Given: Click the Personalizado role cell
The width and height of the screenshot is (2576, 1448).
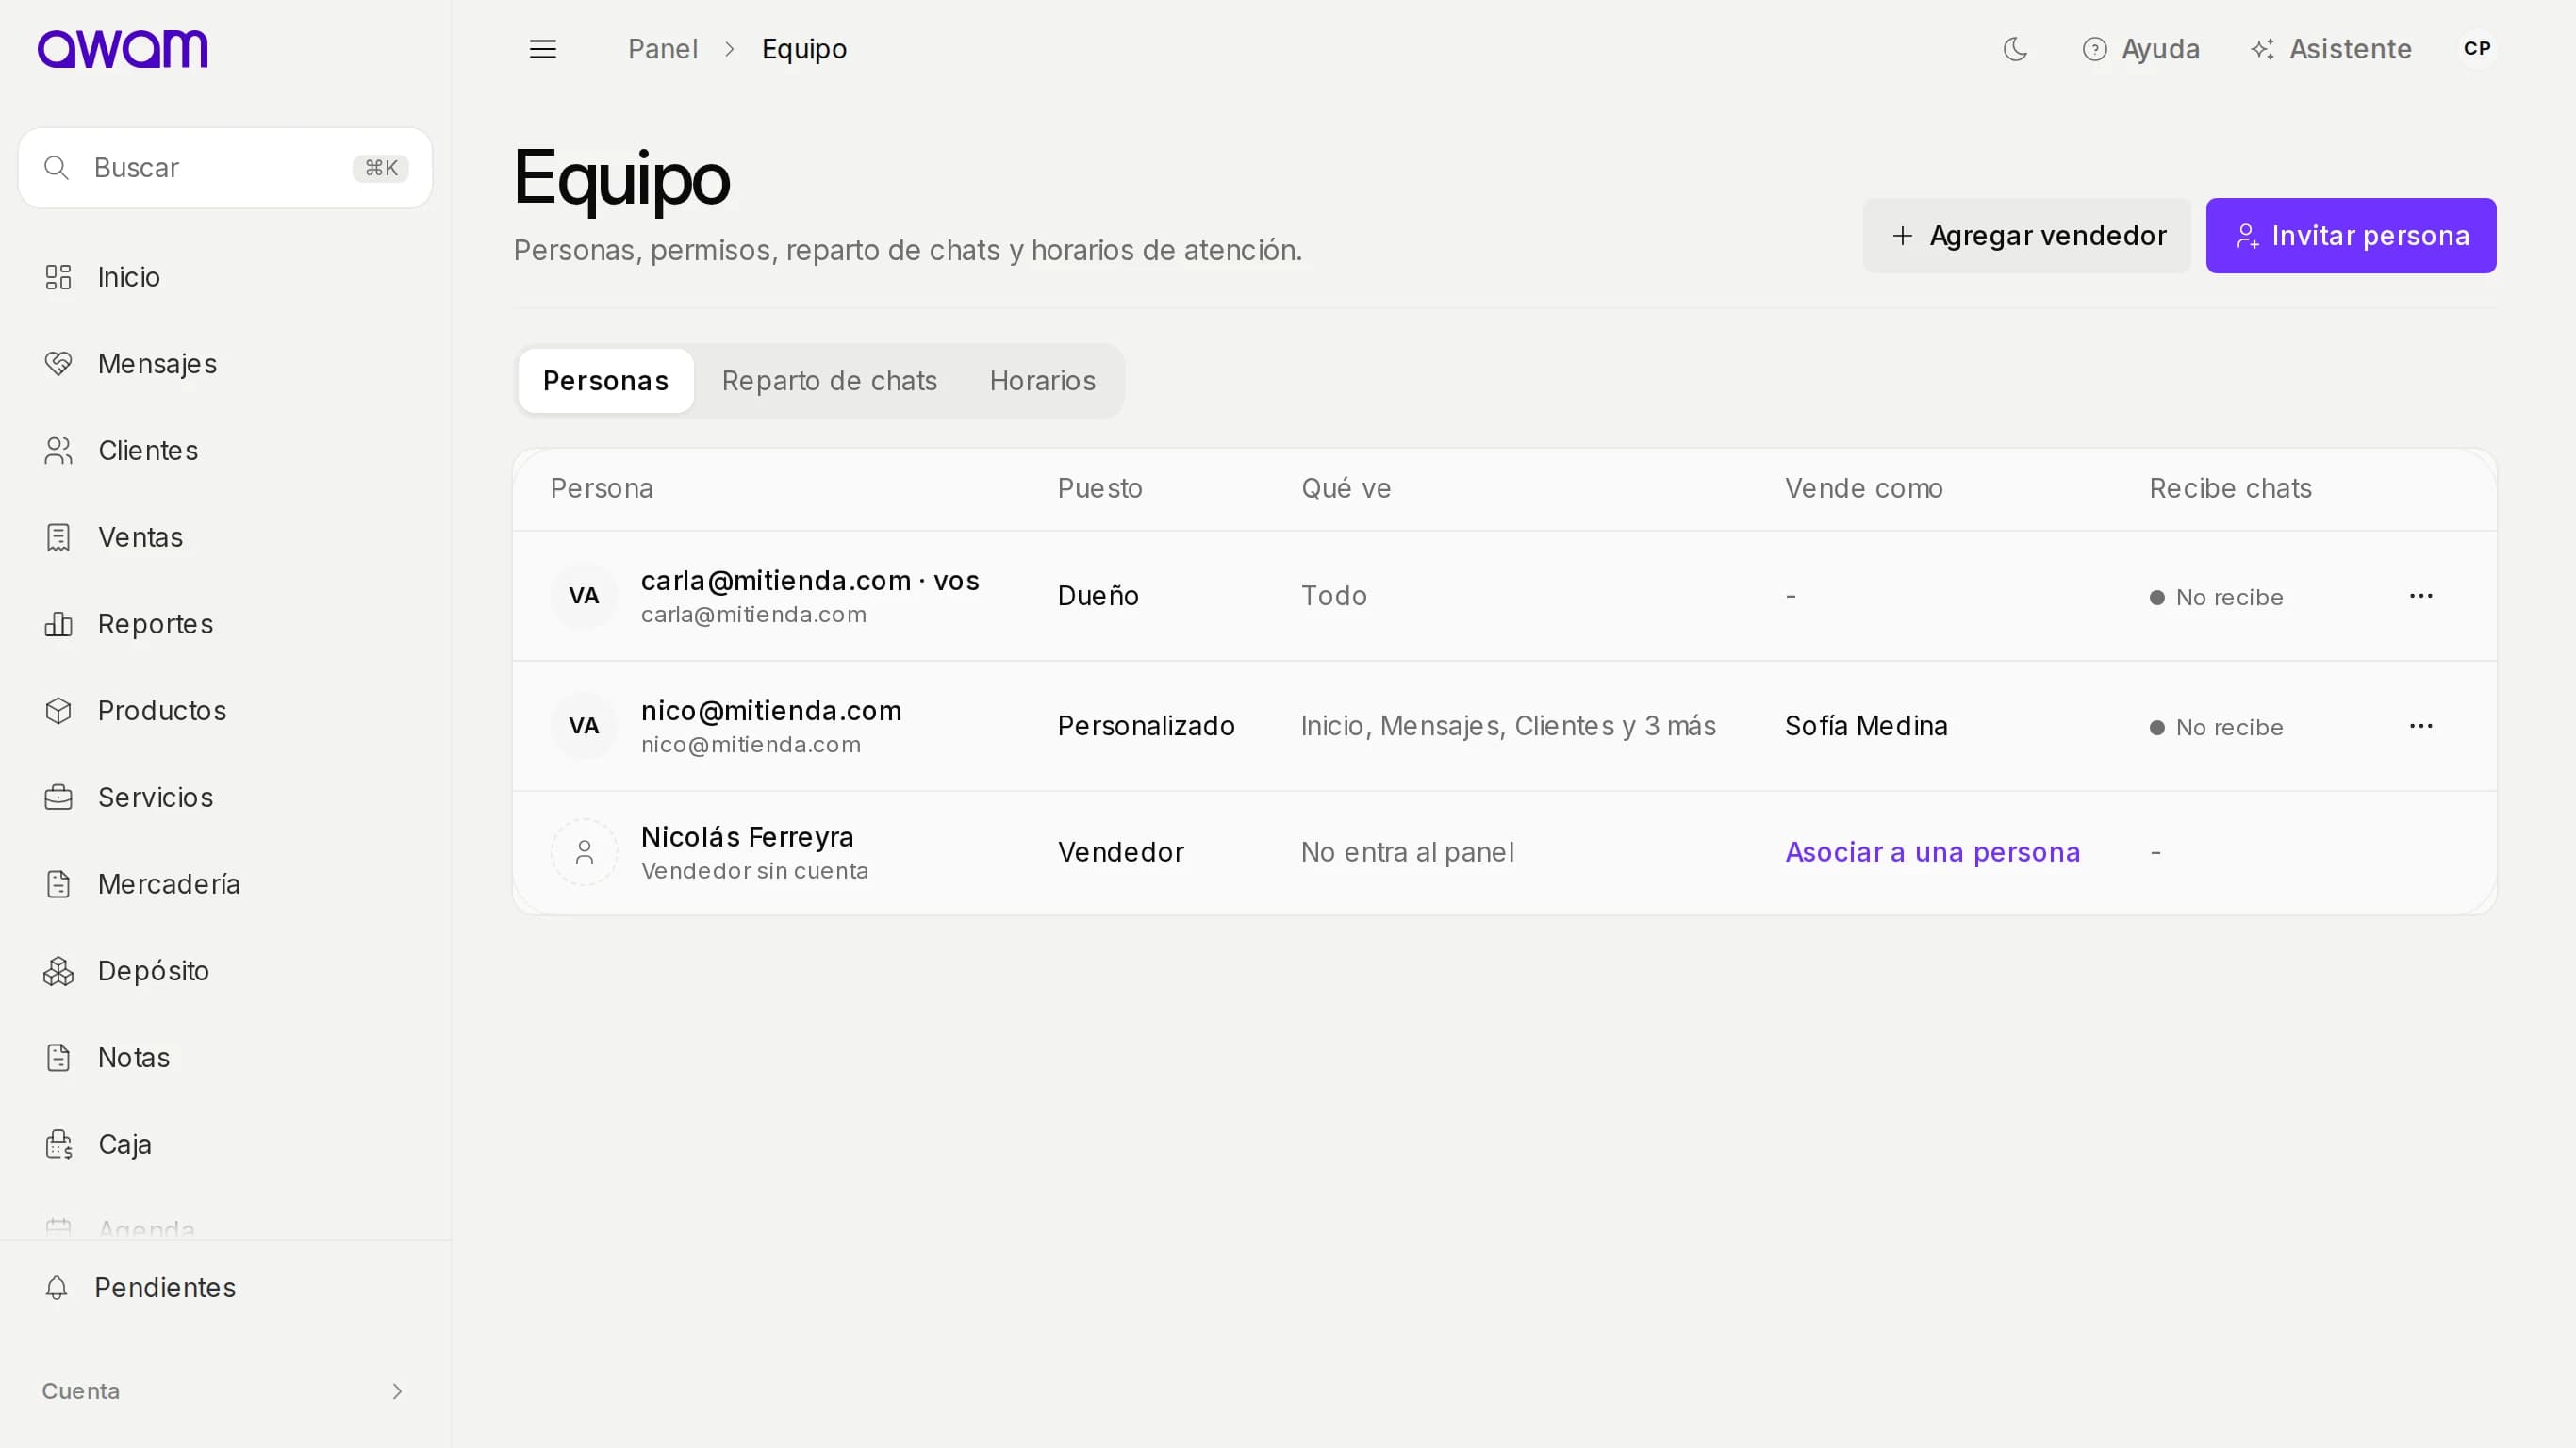Looking at the screenshot, I should click(1146, 726).
